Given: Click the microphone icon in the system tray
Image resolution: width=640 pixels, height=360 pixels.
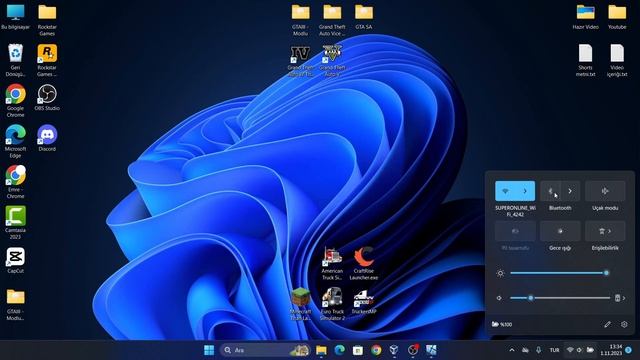Looking at the screenshot, I should (x=538, y=350).
